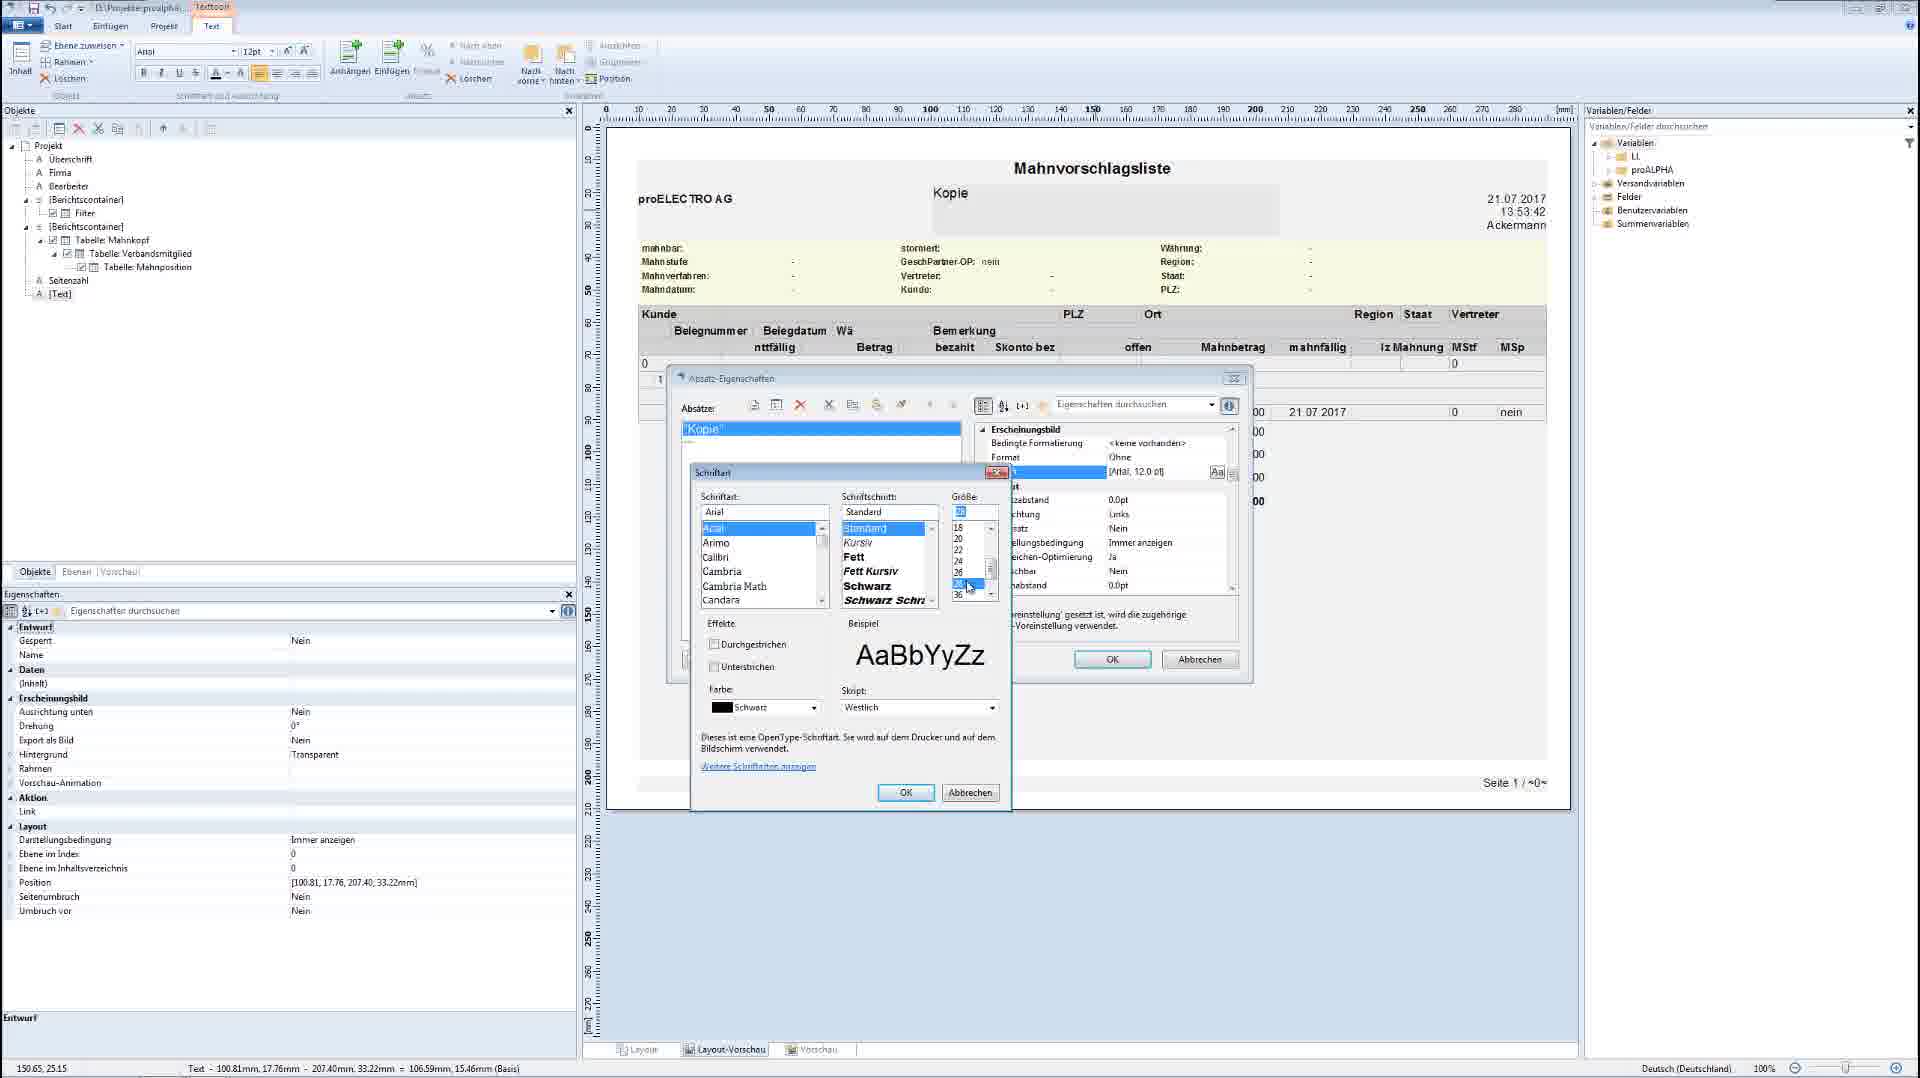The image size is (1920, 1078).
Task: Click alphabetical sort icon in Absatz-Eigenschaften
Action: [1003, 406]
